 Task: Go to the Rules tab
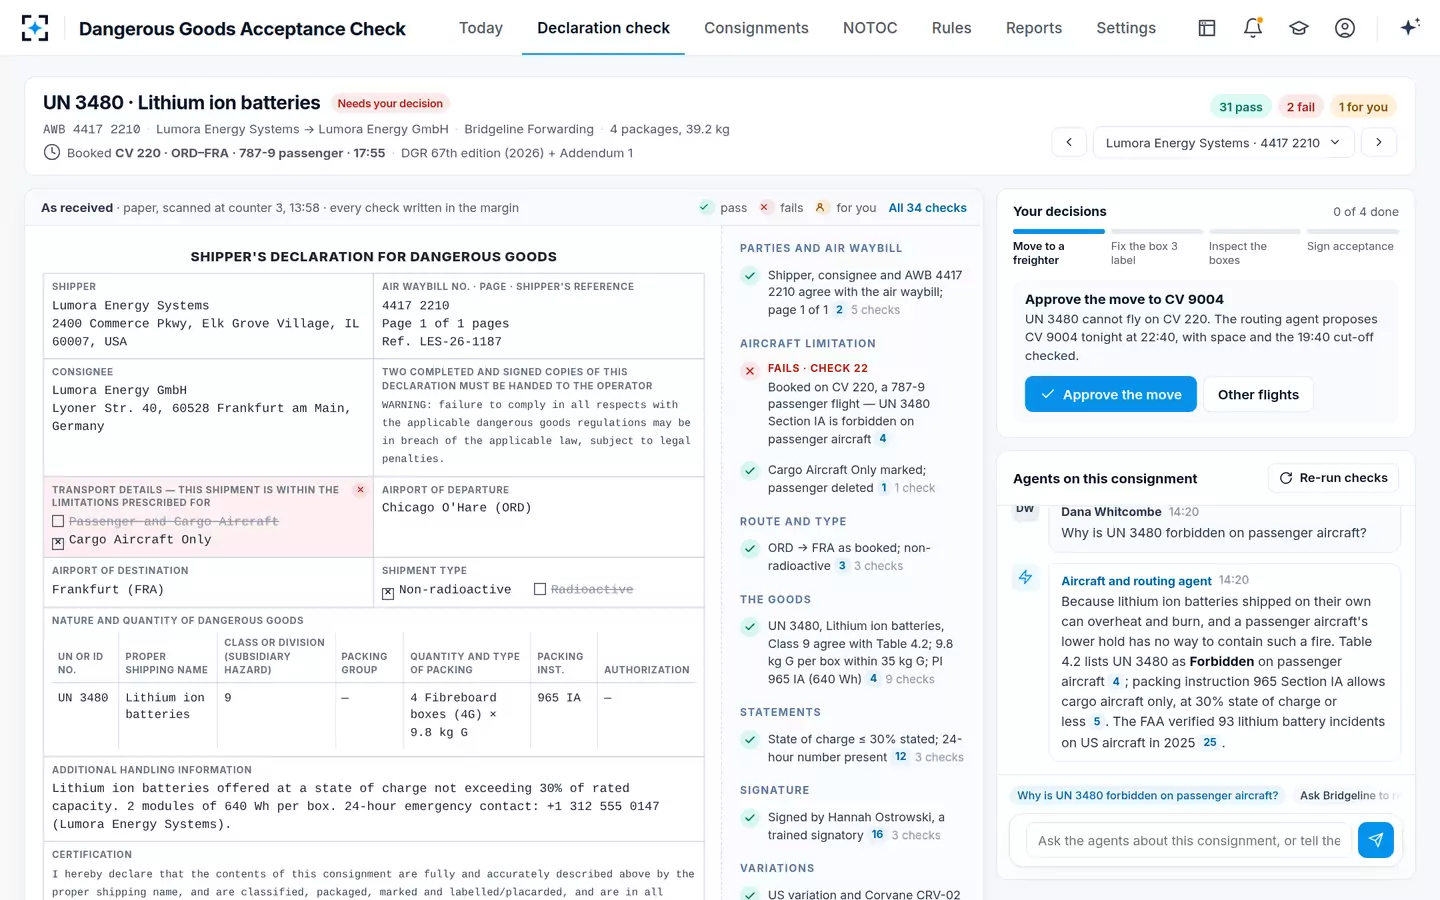(x=952, y=28)
